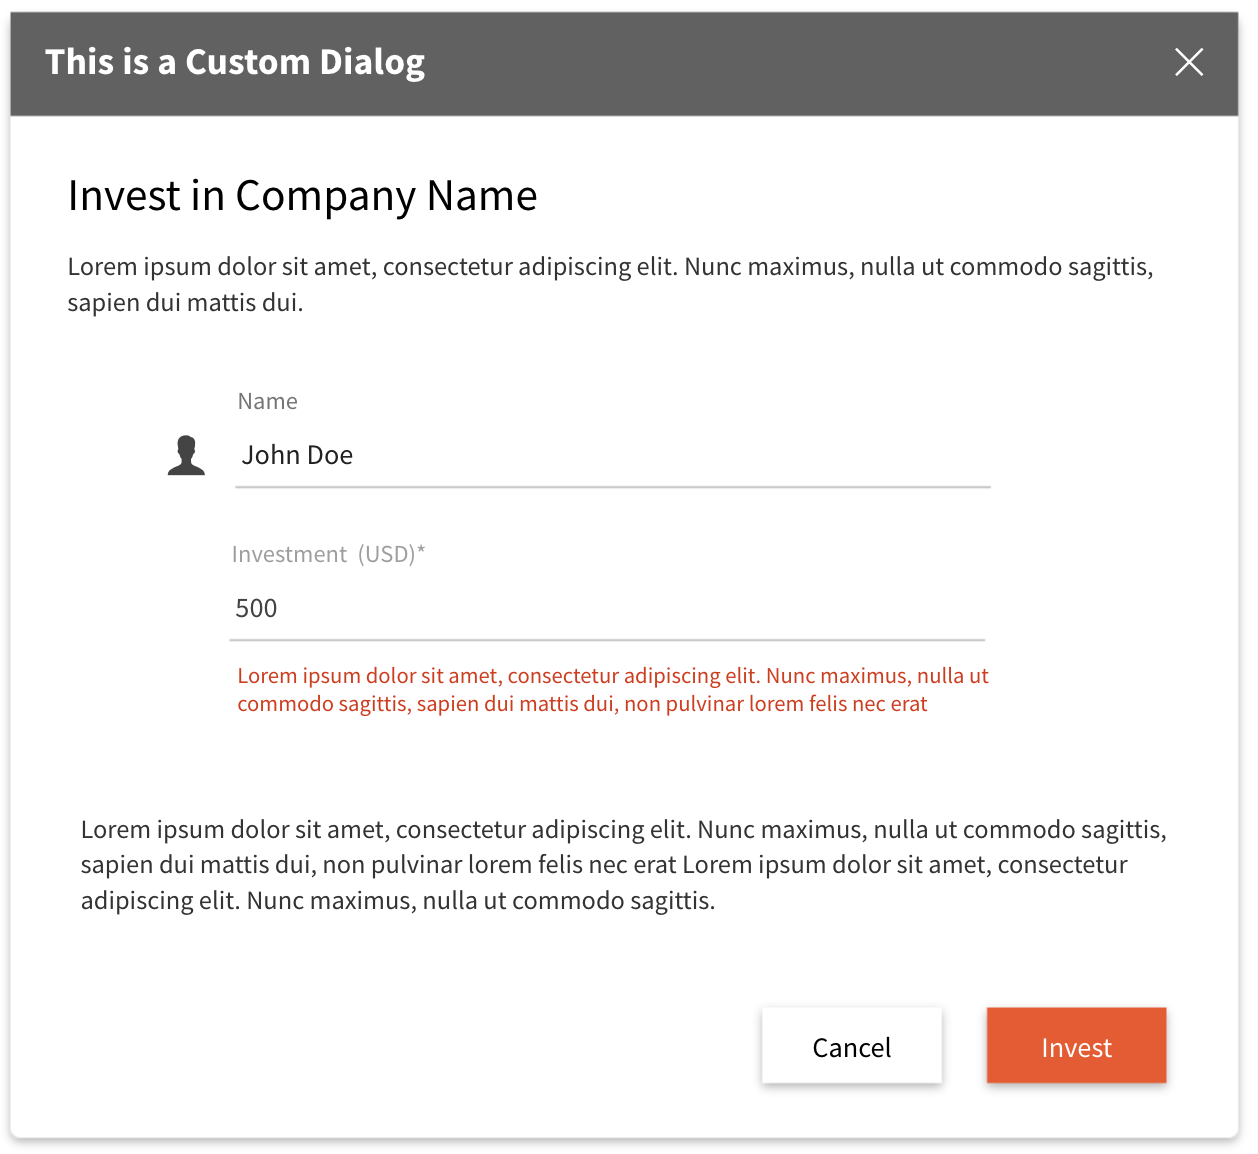Close the Custom Dialog with X icon
1258x1154 pixels.
pos(1188,62)
